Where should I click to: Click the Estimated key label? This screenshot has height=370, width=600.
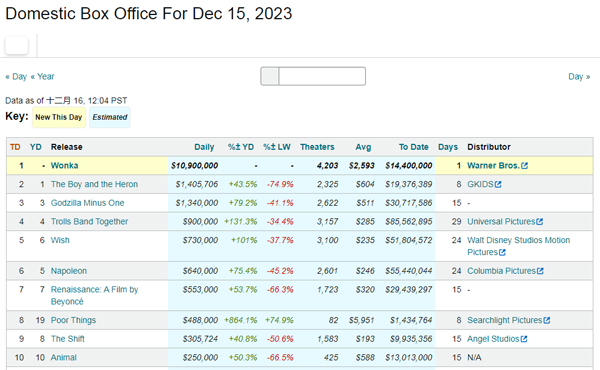[x=110, y=117]
